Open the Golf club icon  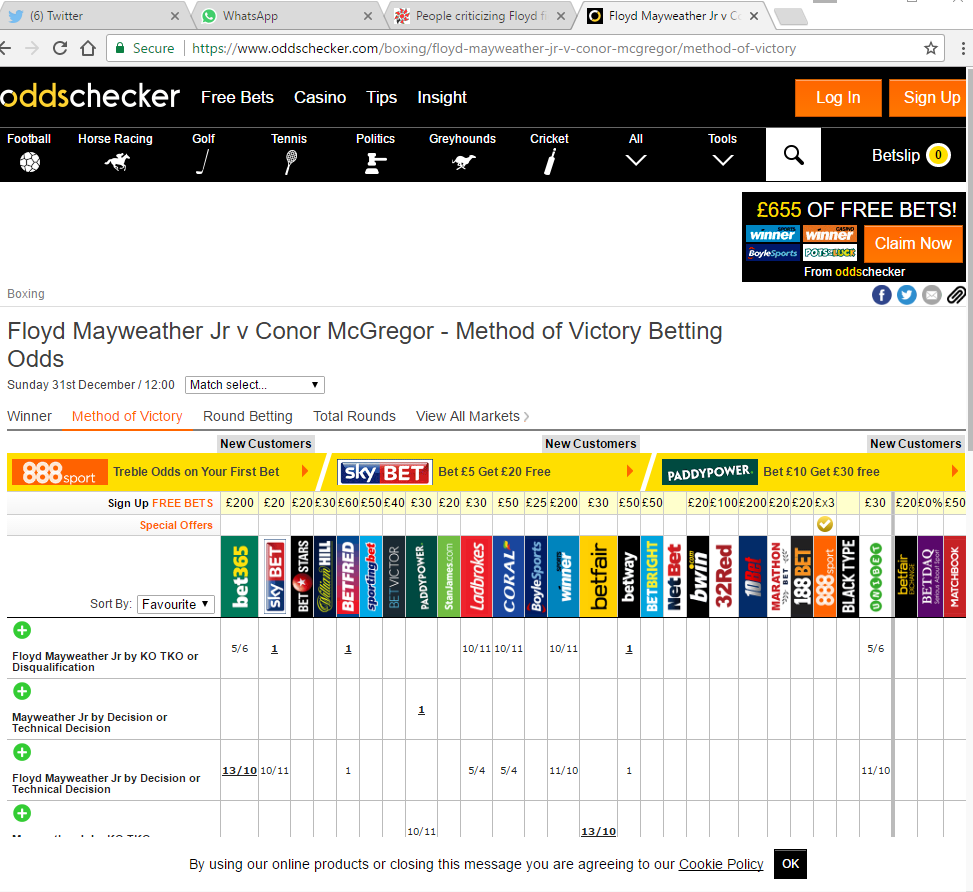(x=203, y=162)
